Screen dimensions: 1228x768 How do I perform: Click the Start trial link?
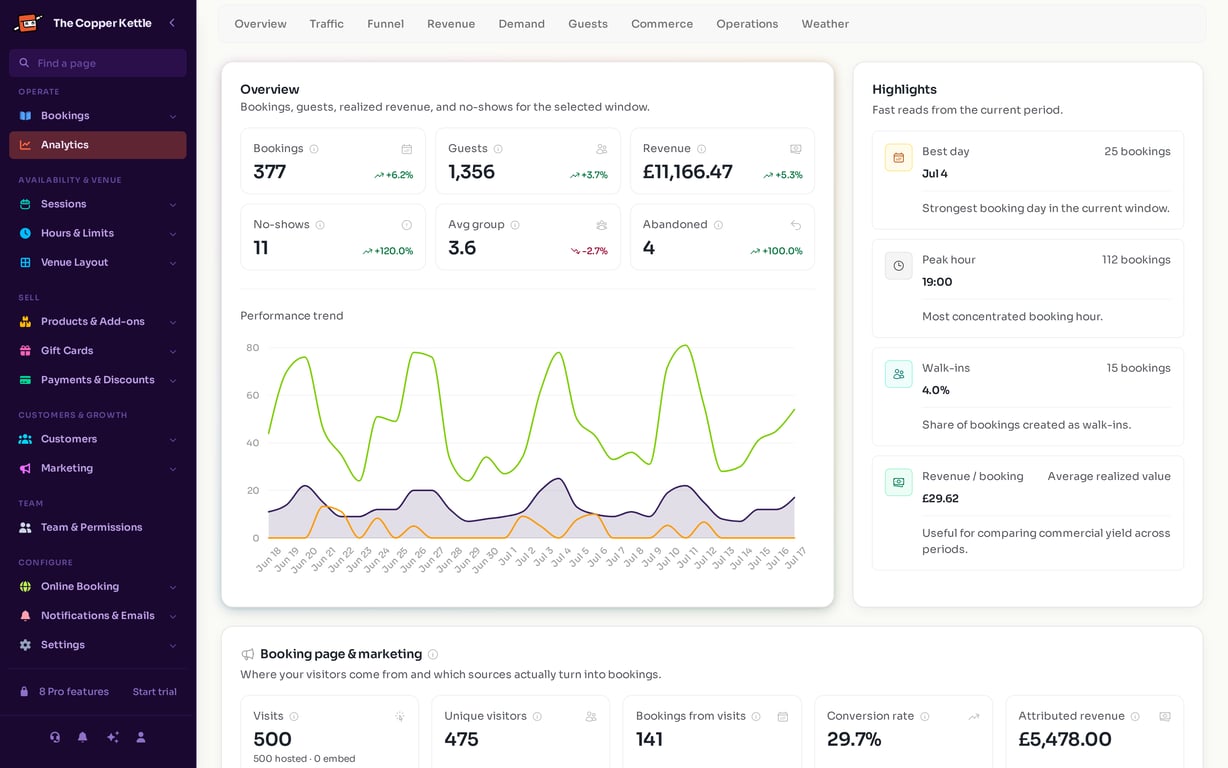tap(154, 692)
